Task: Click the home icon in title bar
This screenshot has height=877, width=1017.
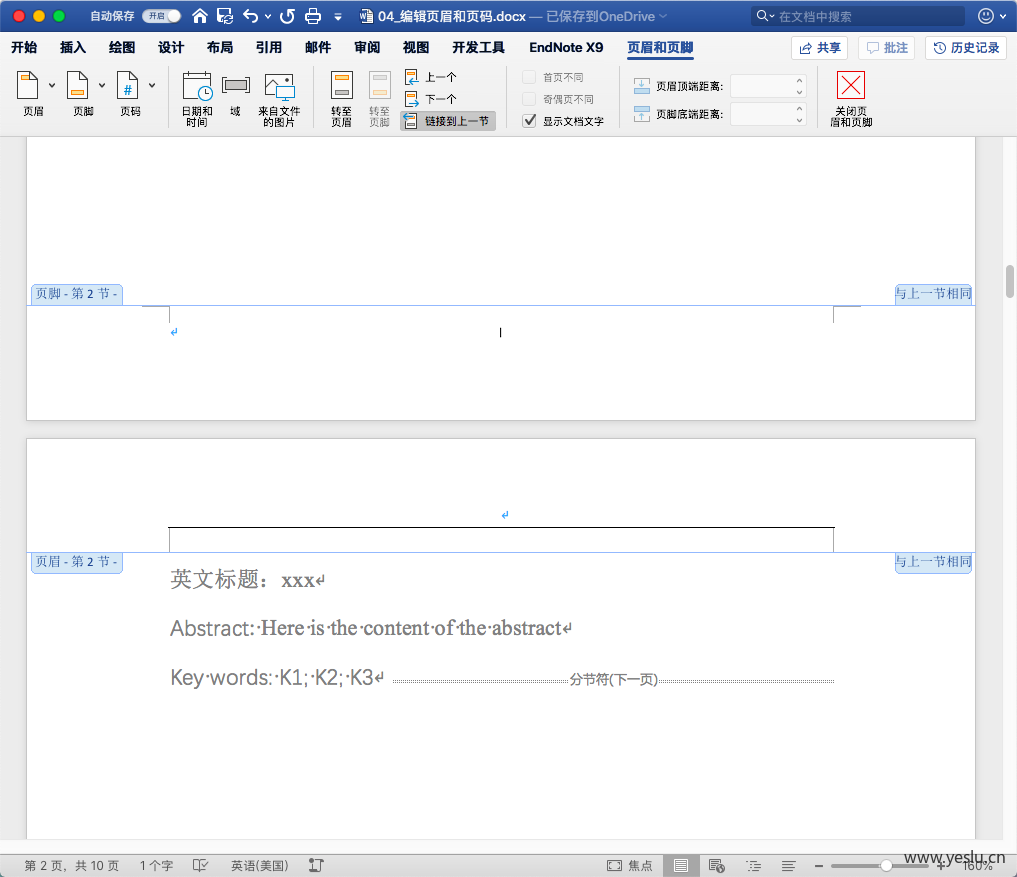Action: pos(200,16)
